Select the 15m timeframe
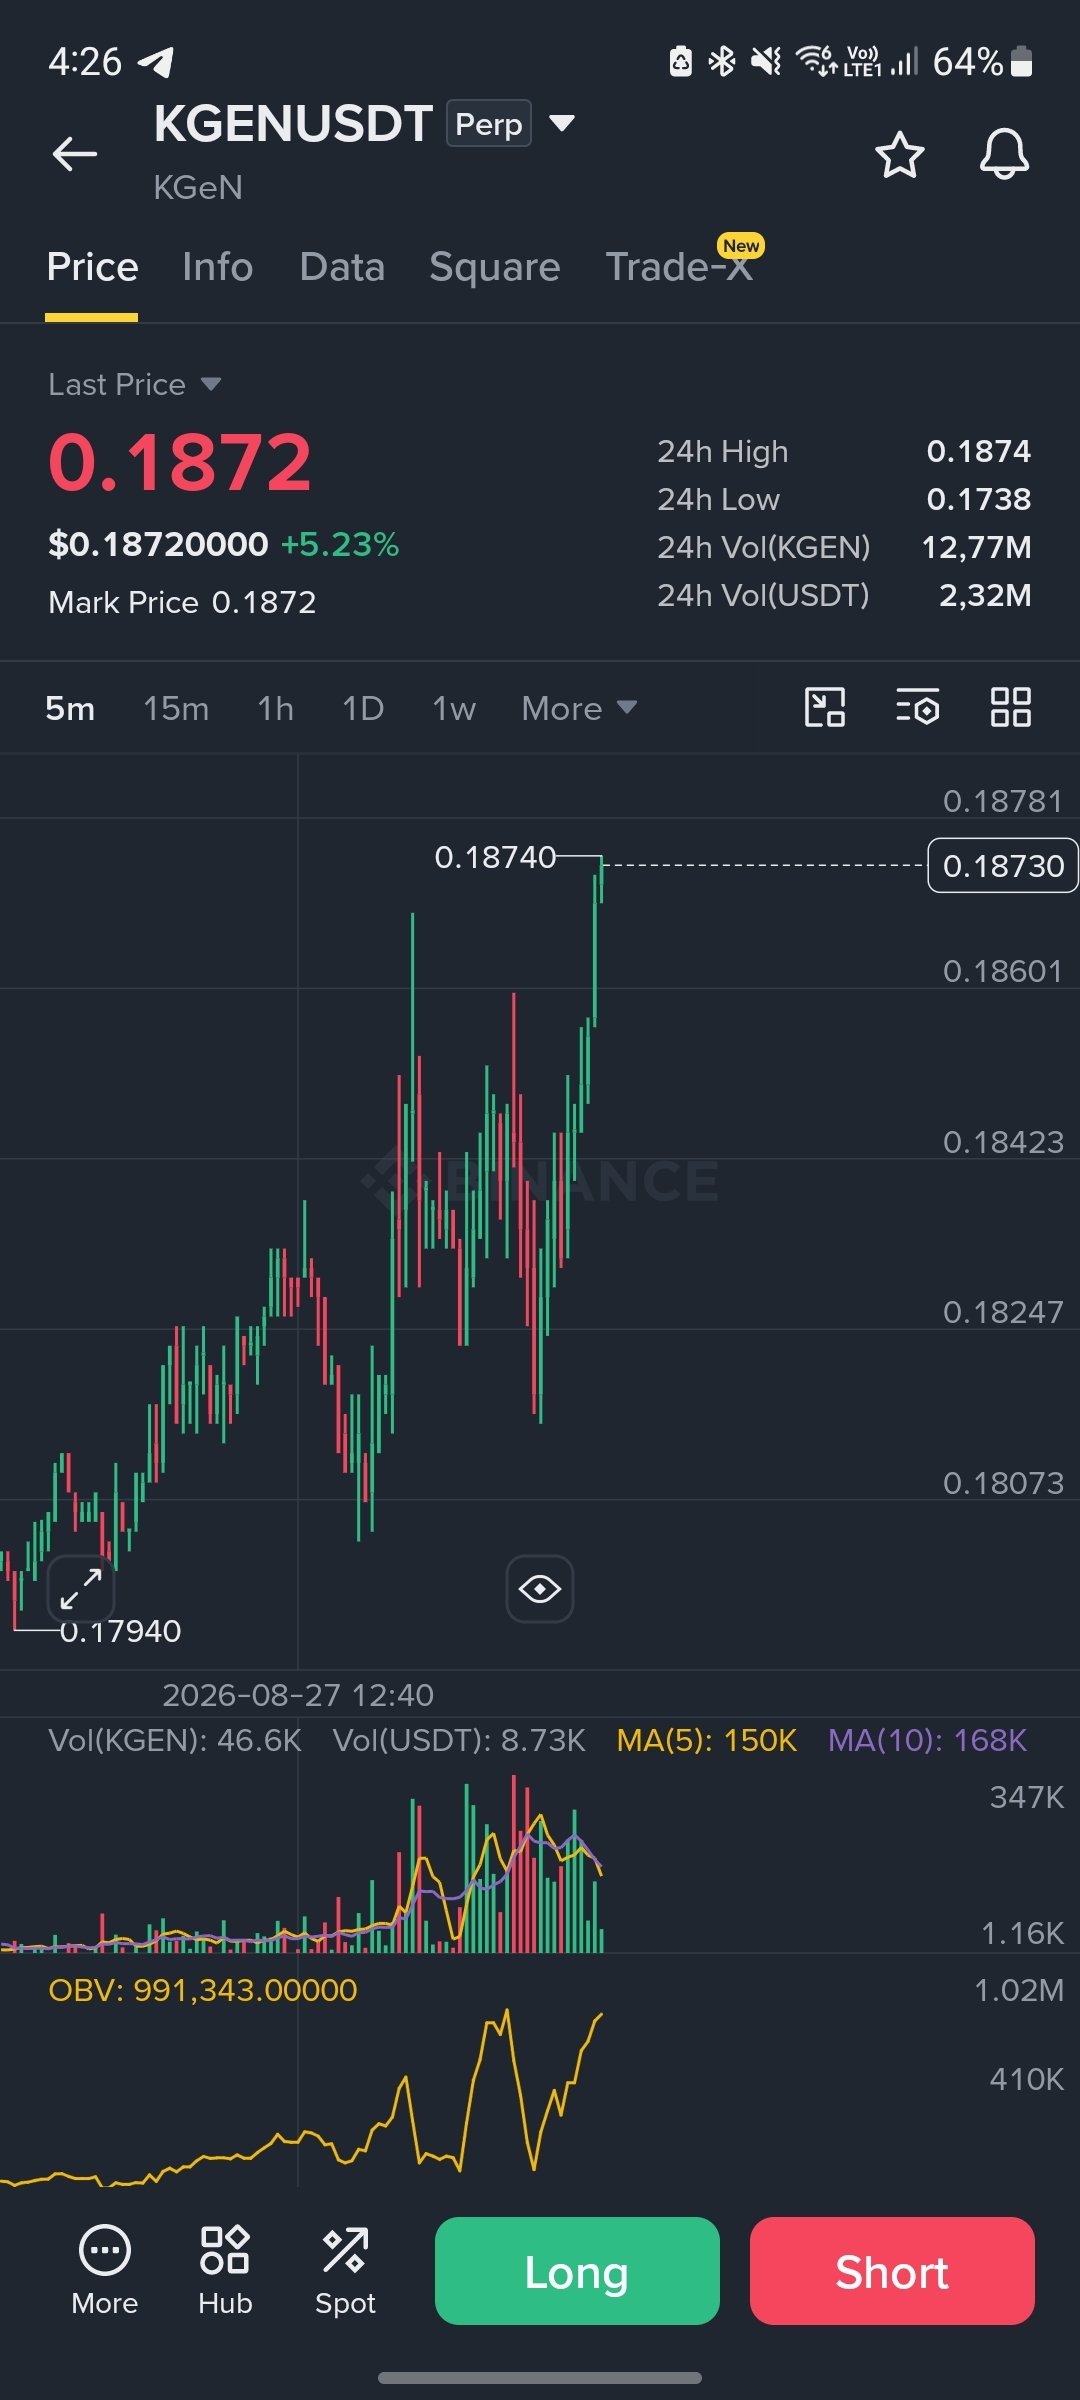The image size is (1080, 2400). point(176,708)
